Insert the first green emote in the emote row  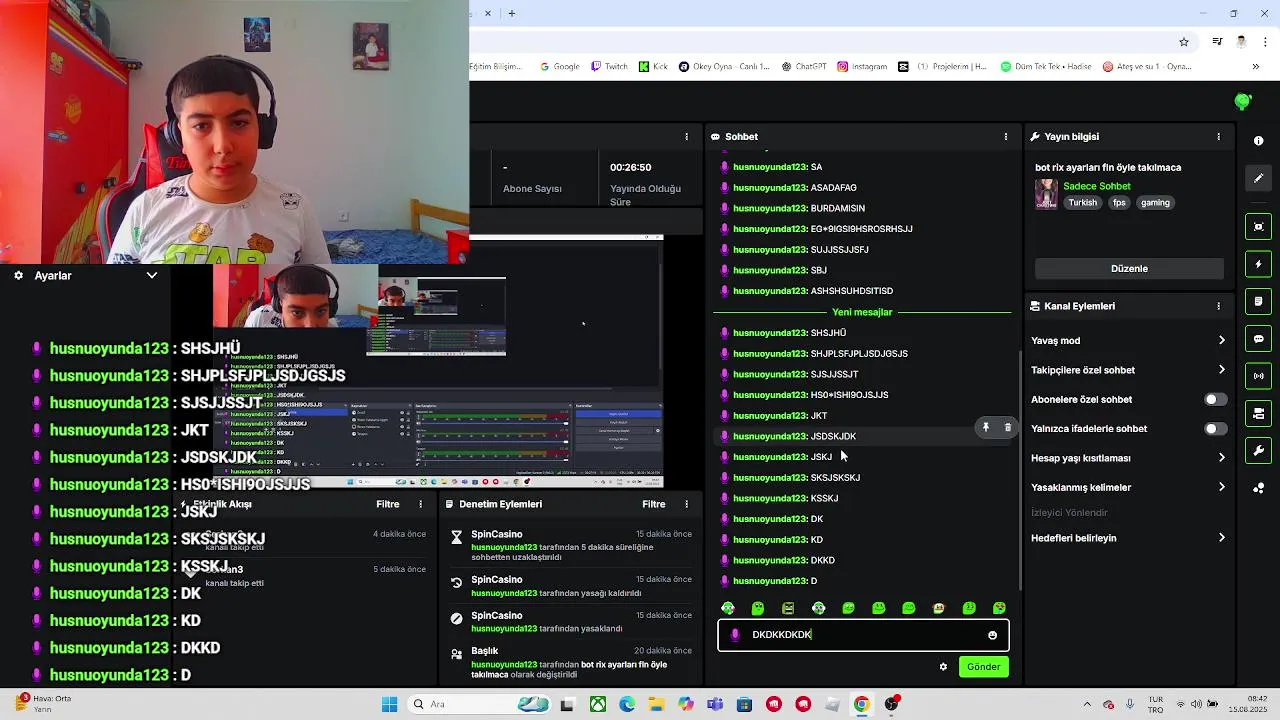pyautogui.click(x=728, y=608)
